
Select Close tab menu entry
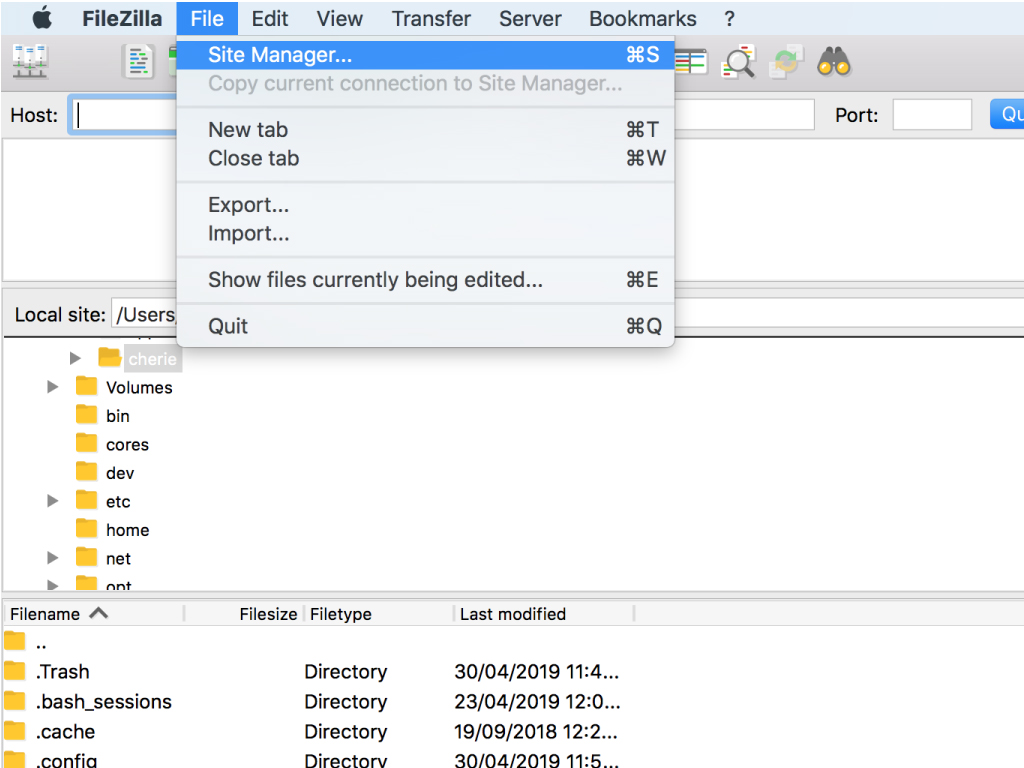[425, 158]
